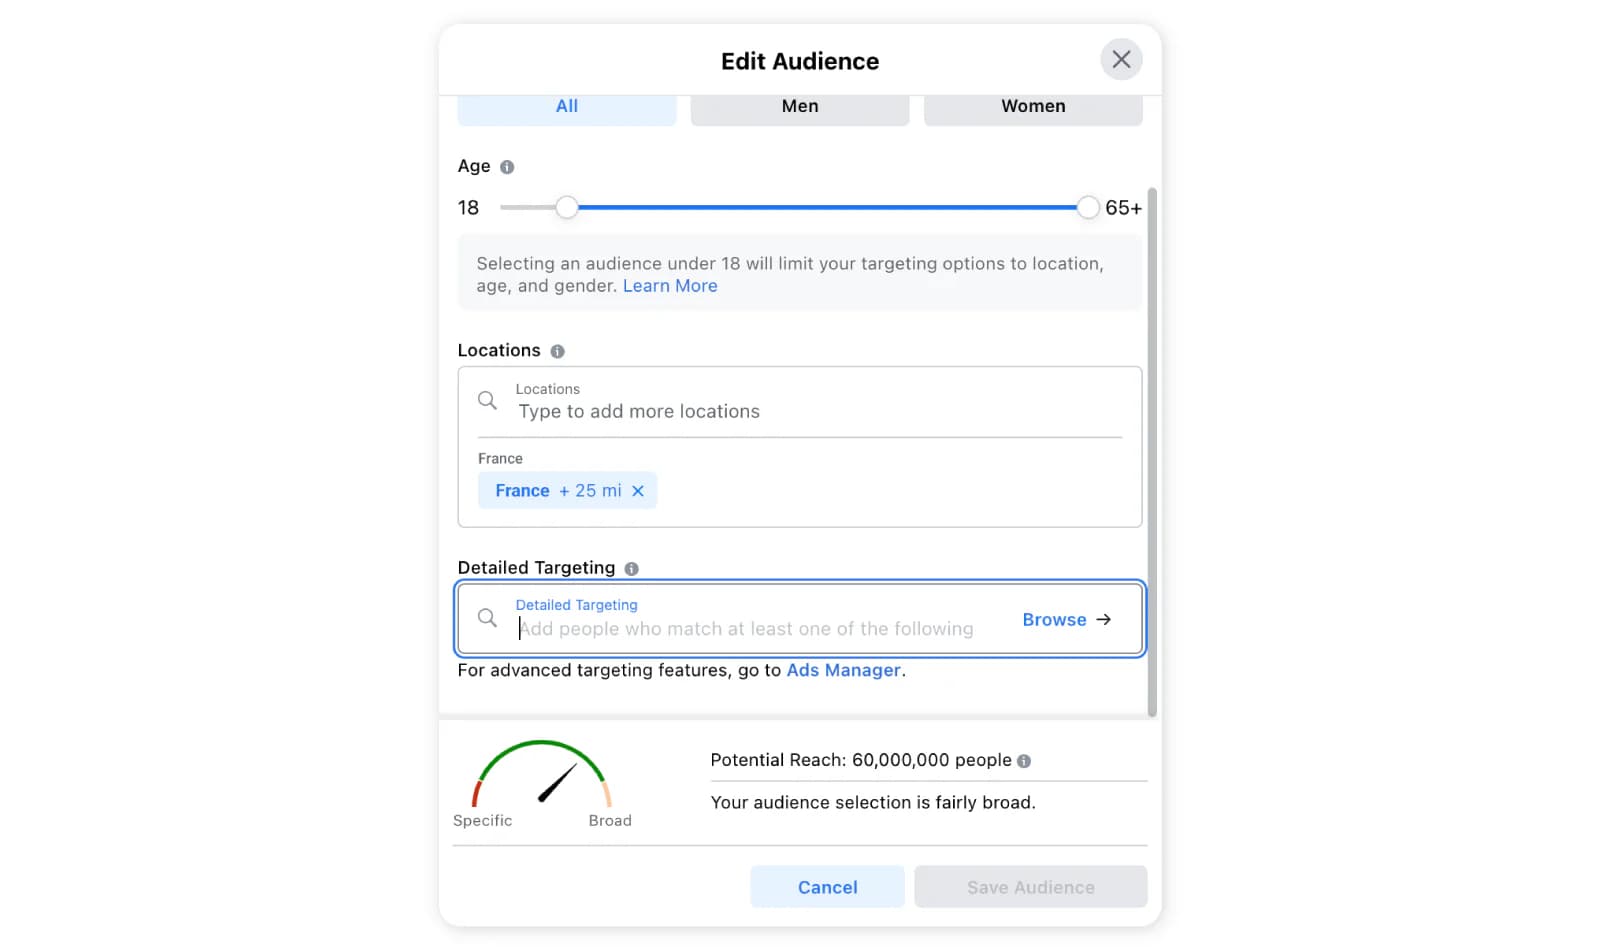Click the dialog vertical scrollbar
Viewport: 1600px width, 950px height.
coord(1152,452)
